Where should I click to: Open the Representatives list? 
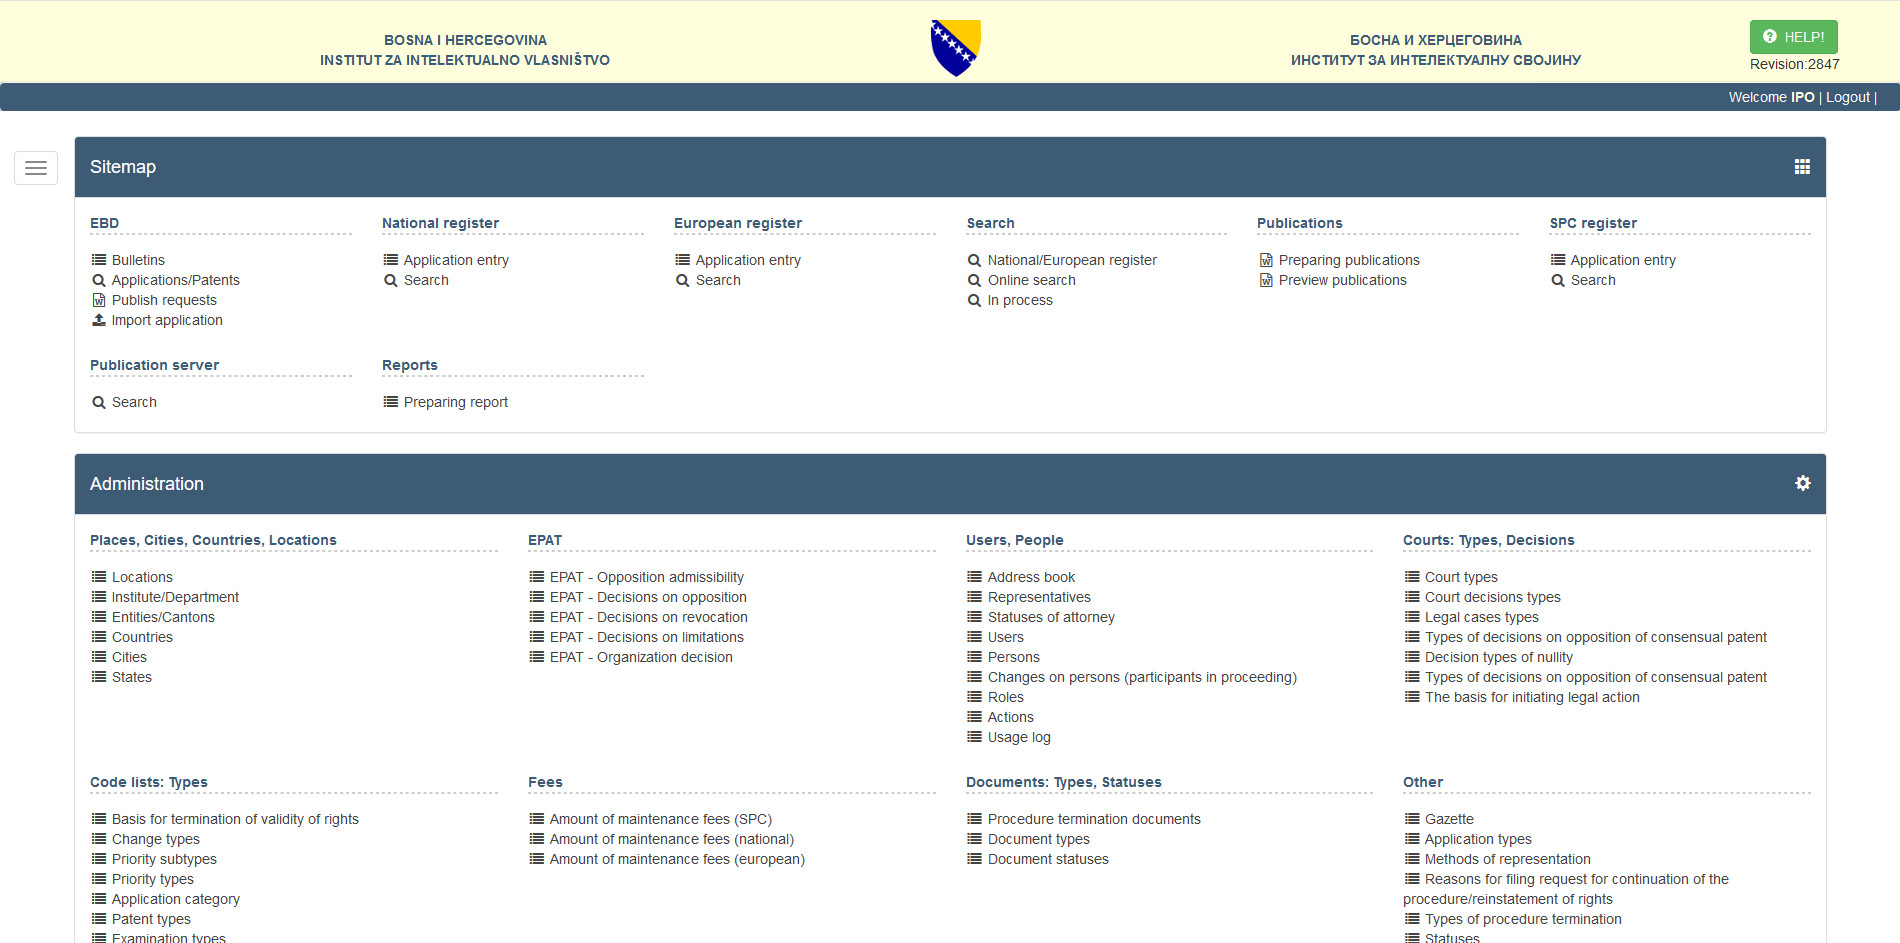[x=1039, y=597]
